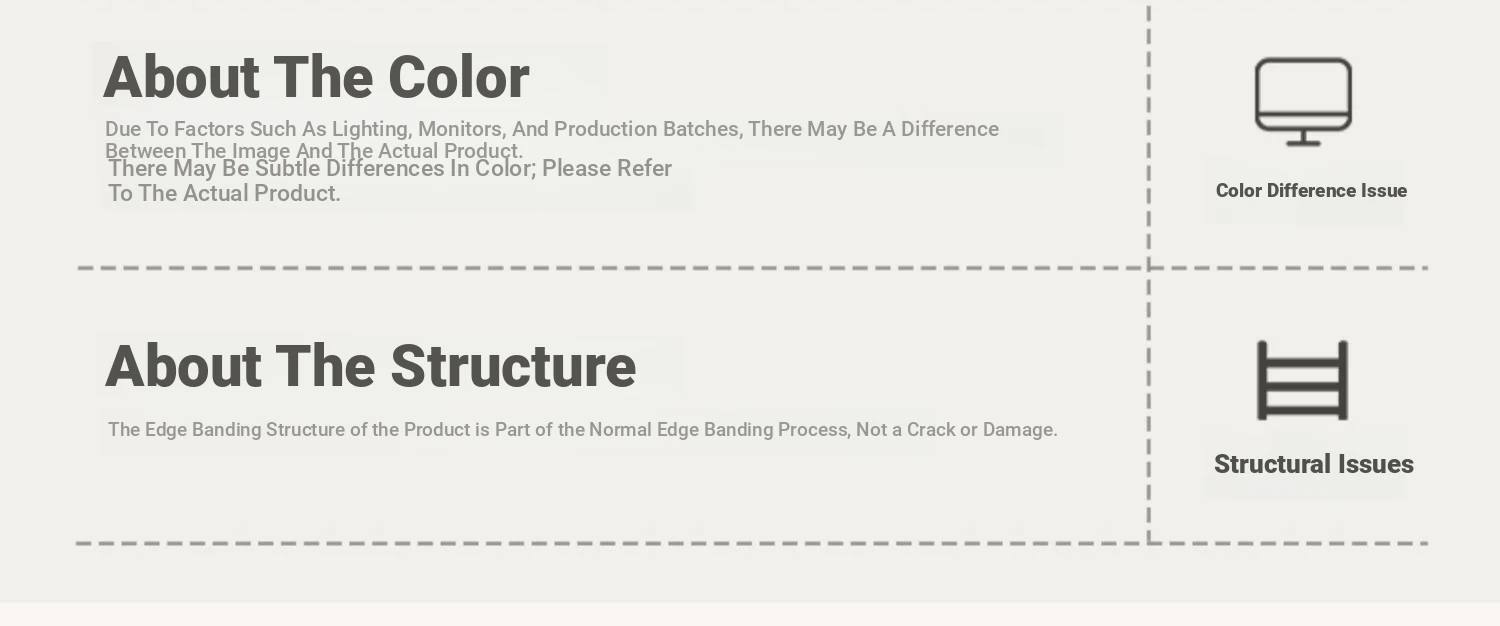Click the dashed line under the color section
Image resolution: width=1500 pixels, height=626 pixels.
(x=600, y=268)
